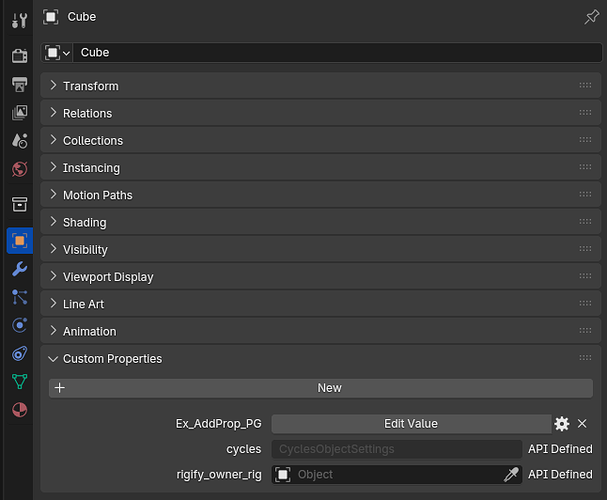Viewport: 607px width, 500px height.
Task: Click the rigify_owner_rig Object field
Action: (397, 474)
